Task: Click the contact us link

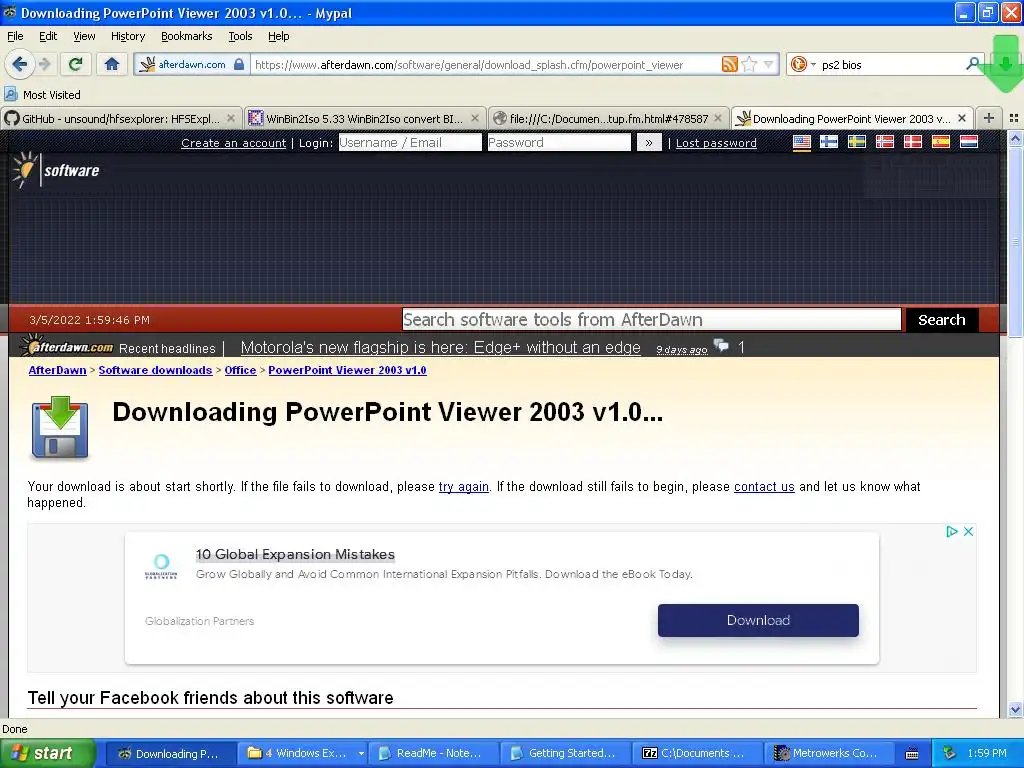Action: pyautogui.click(x=764, y=487)
